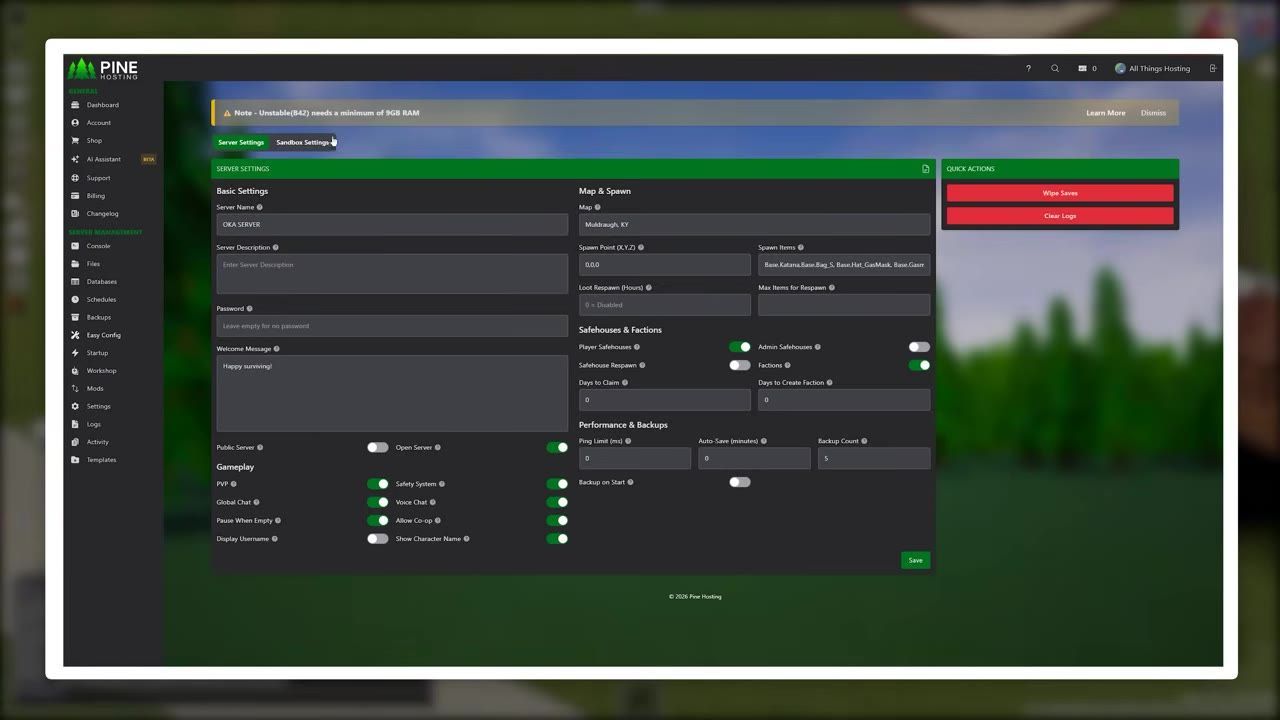
Task: Toggle the Player Safehouses switch
Action: (x=740, y=347)
